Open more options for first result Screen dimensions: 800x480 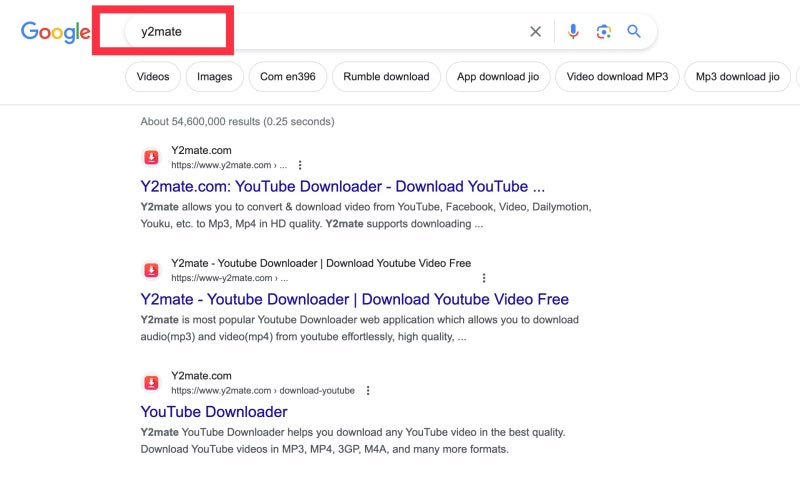(300, 165)
